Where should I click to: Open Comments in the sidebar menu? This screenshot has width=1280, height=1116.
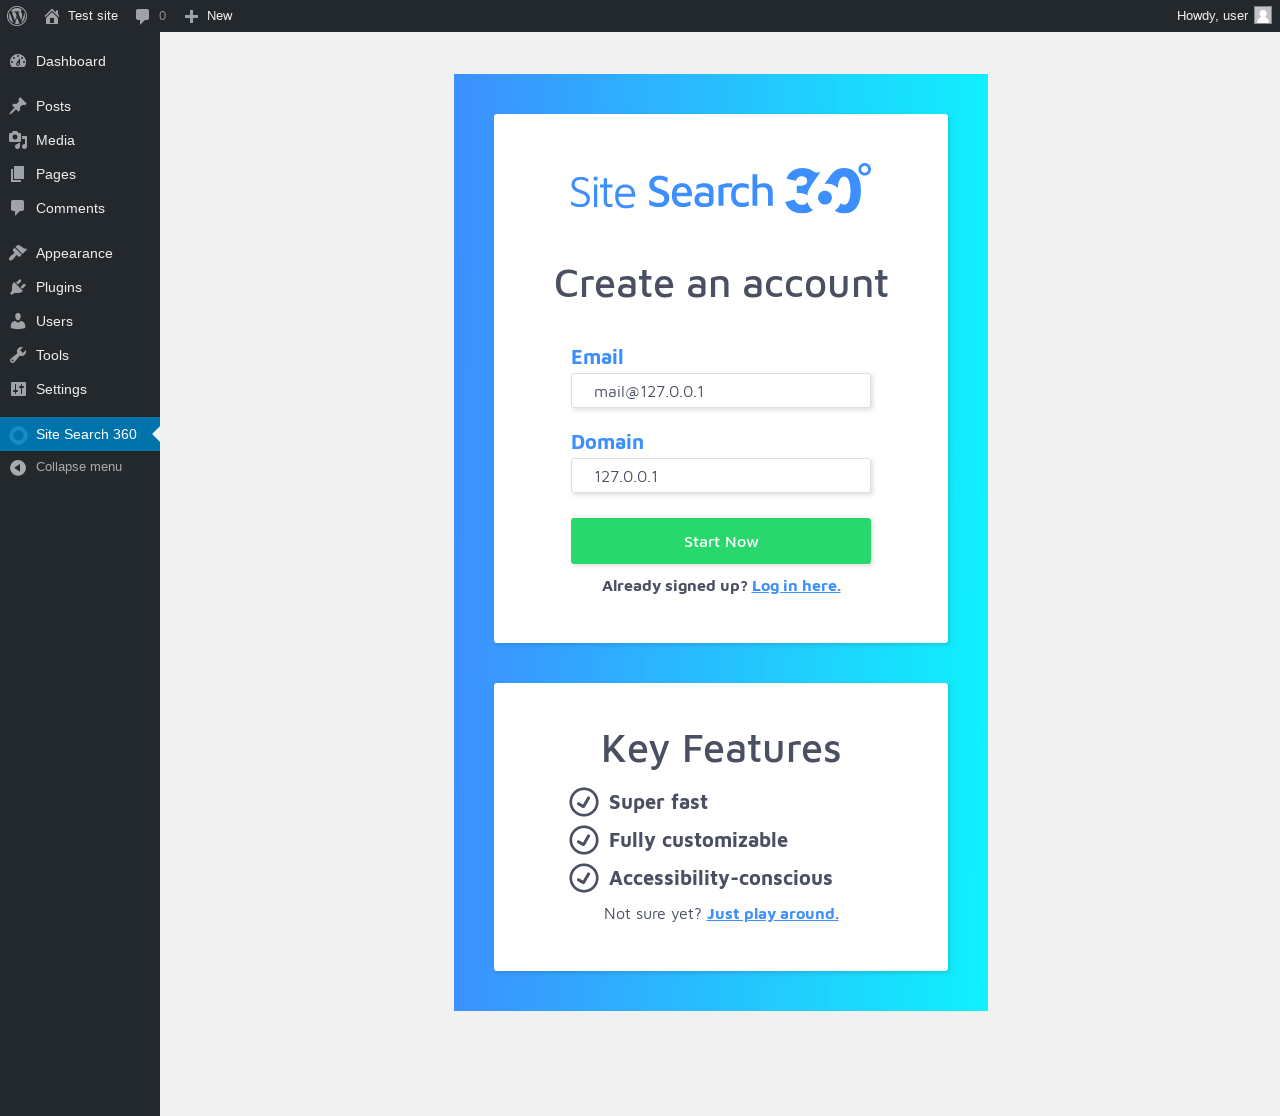click(x=80, y=208)
